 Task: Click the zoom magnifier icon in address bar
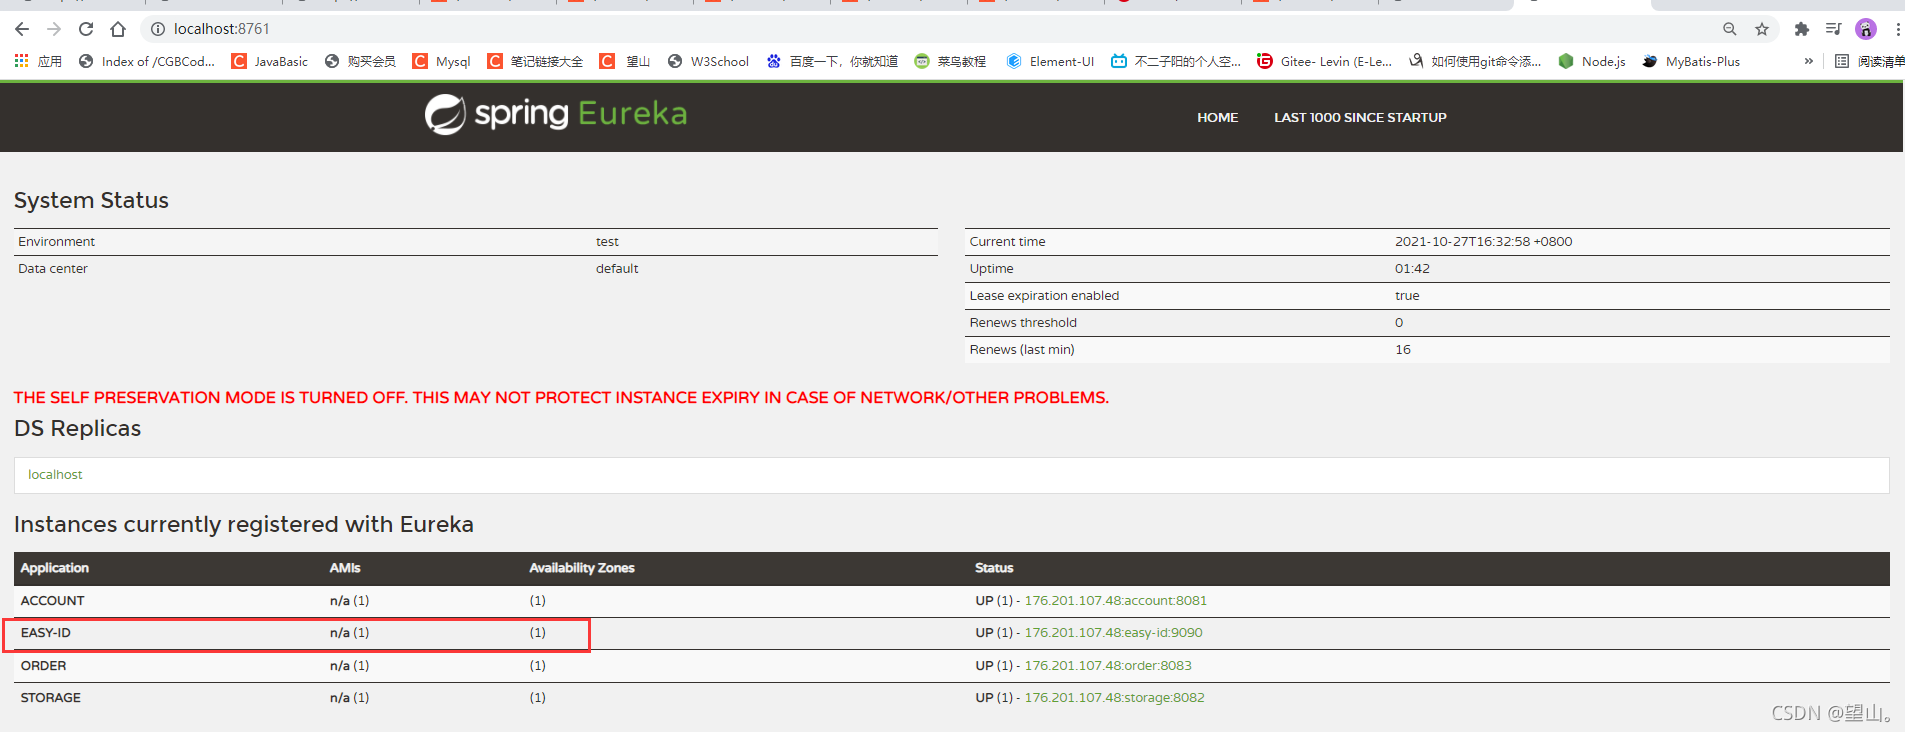tap(1730, 29)
